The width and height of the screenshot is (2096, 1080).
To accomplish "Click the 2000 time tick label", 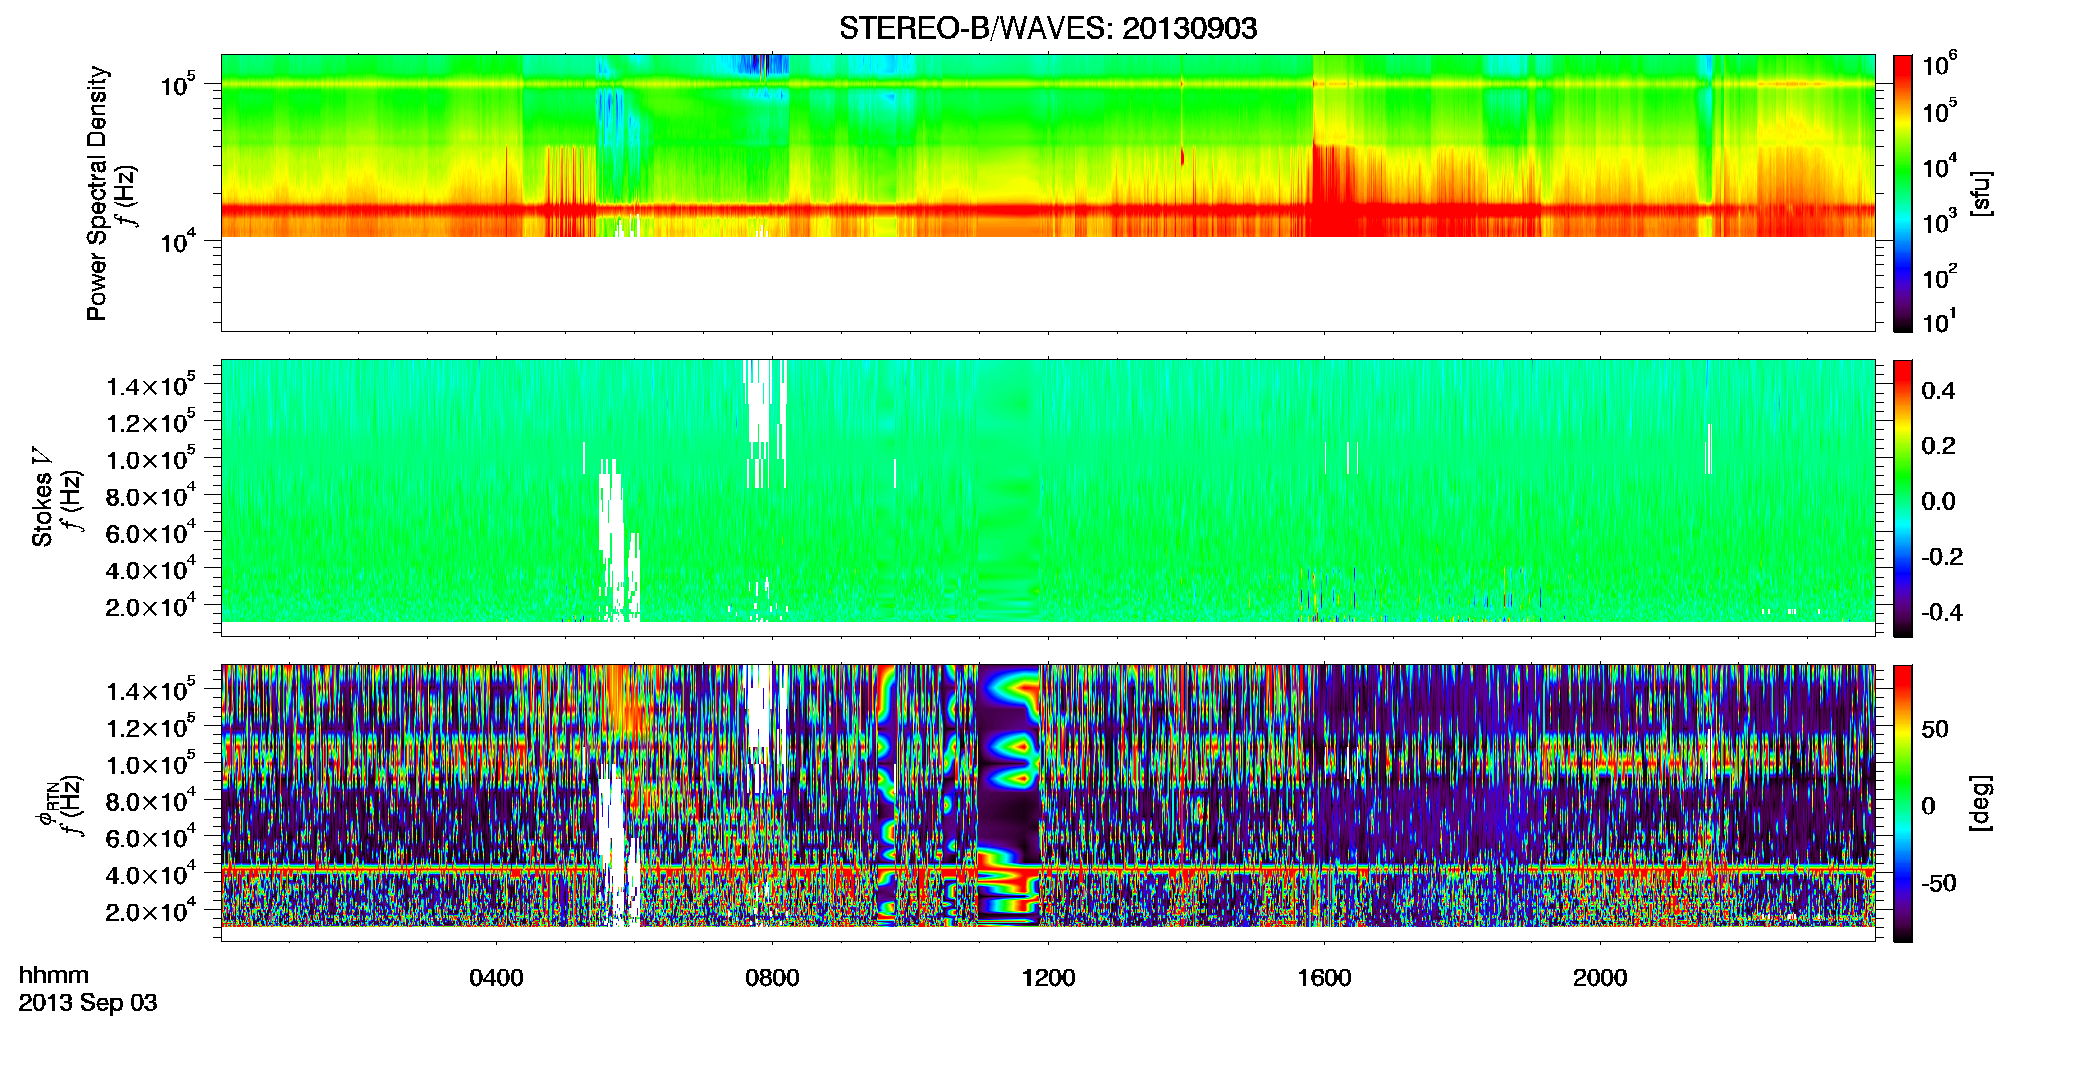I will pyautogui.click(x=1600, y=978).
